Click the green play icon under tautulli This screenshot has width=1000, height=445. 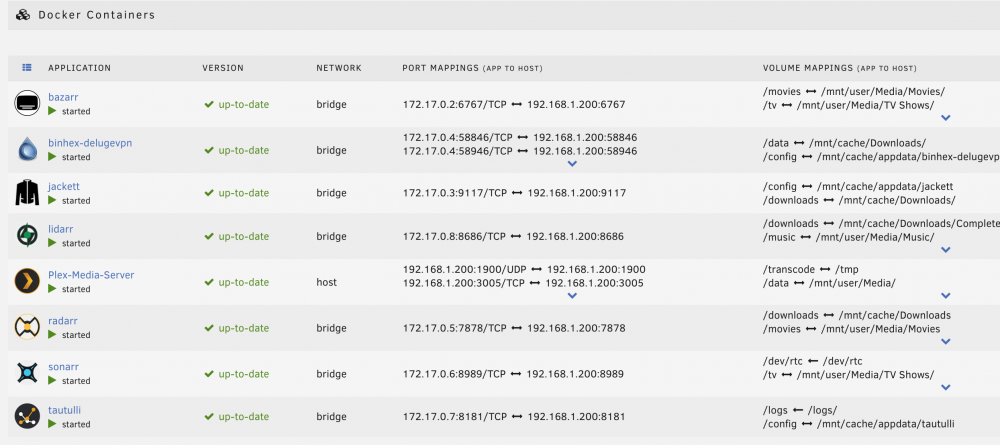coord(53,424)
